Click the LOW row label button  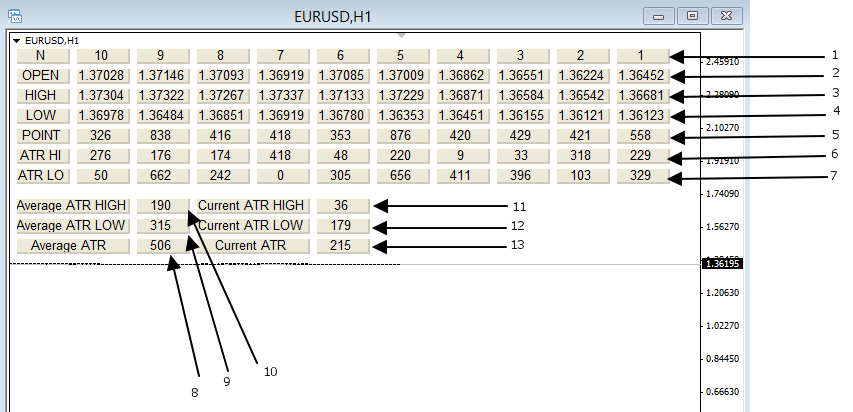pyautogui.click(x=44, y=116)
